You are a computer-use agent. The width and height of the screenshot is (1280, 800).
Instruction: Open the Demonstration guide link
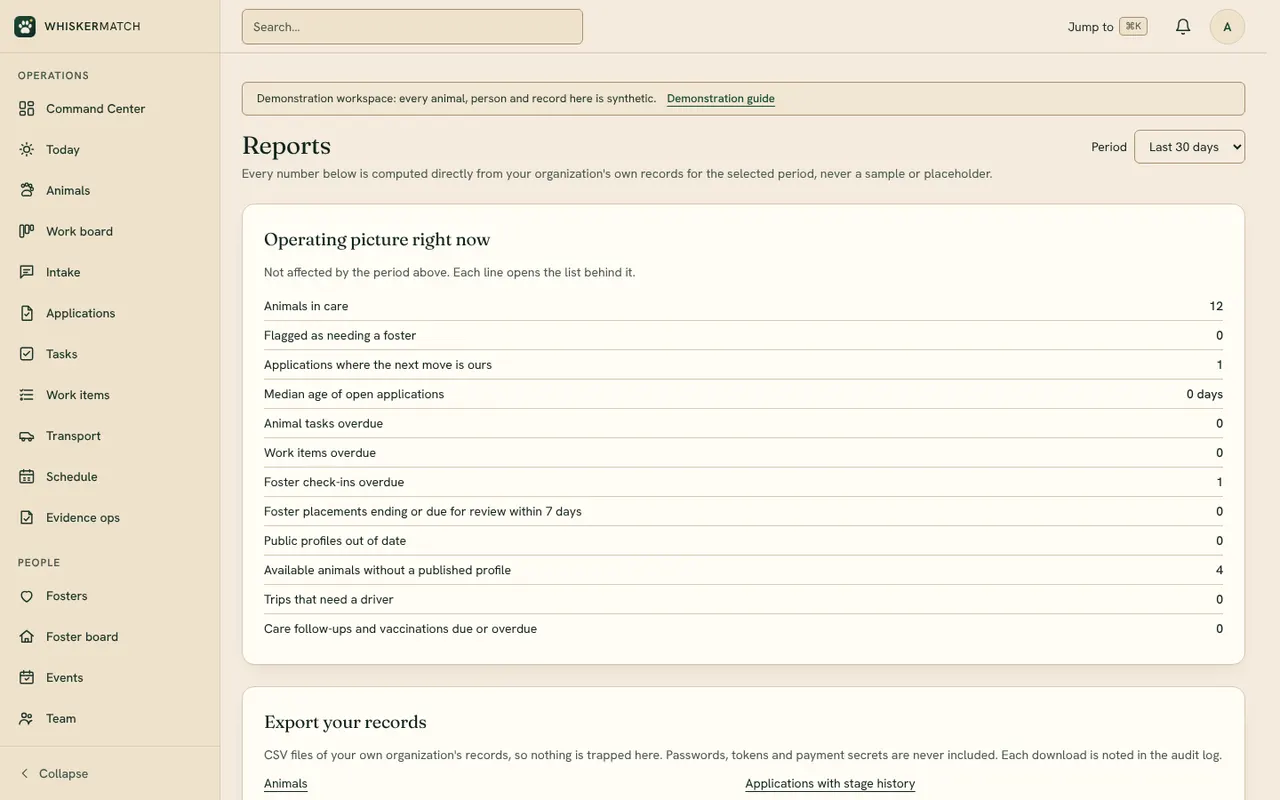click(721, 98)
